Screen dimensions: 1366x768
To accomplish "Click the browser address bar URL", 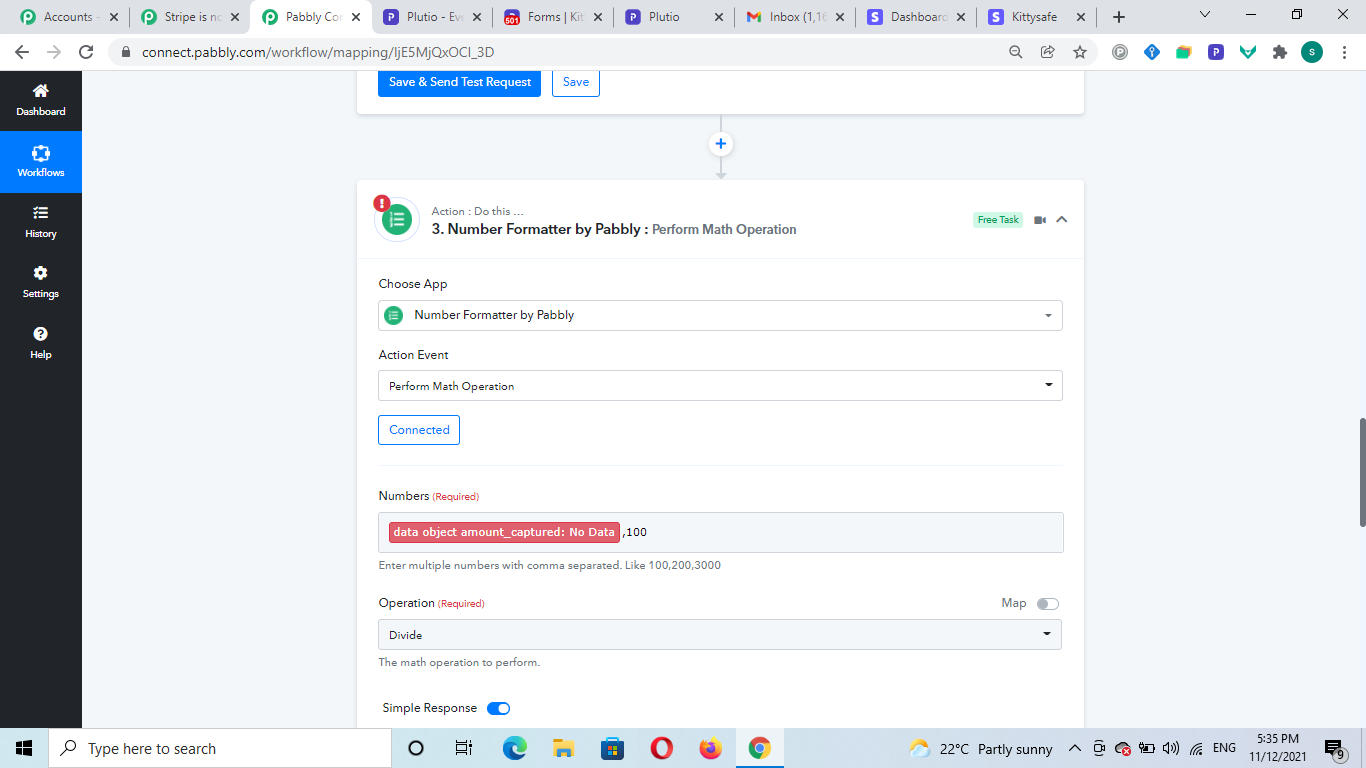I will 318,52.
